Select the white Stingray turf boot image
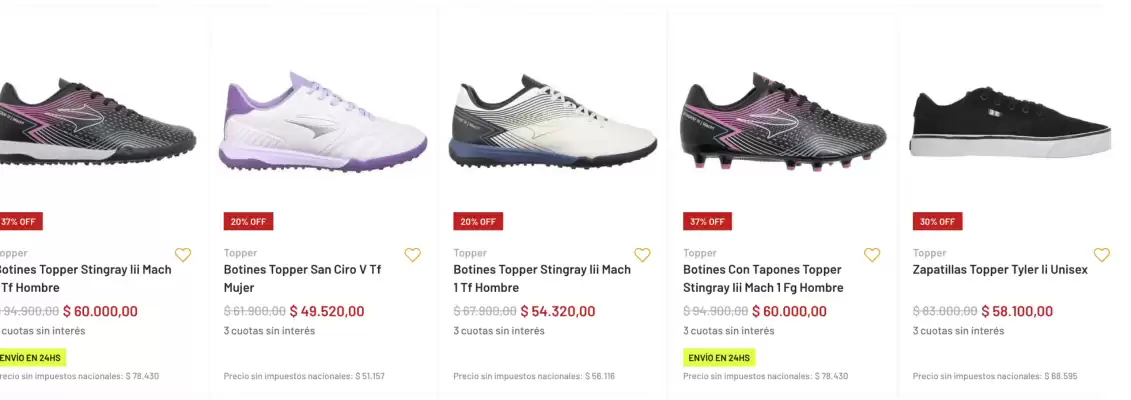 tap(553, 122)
